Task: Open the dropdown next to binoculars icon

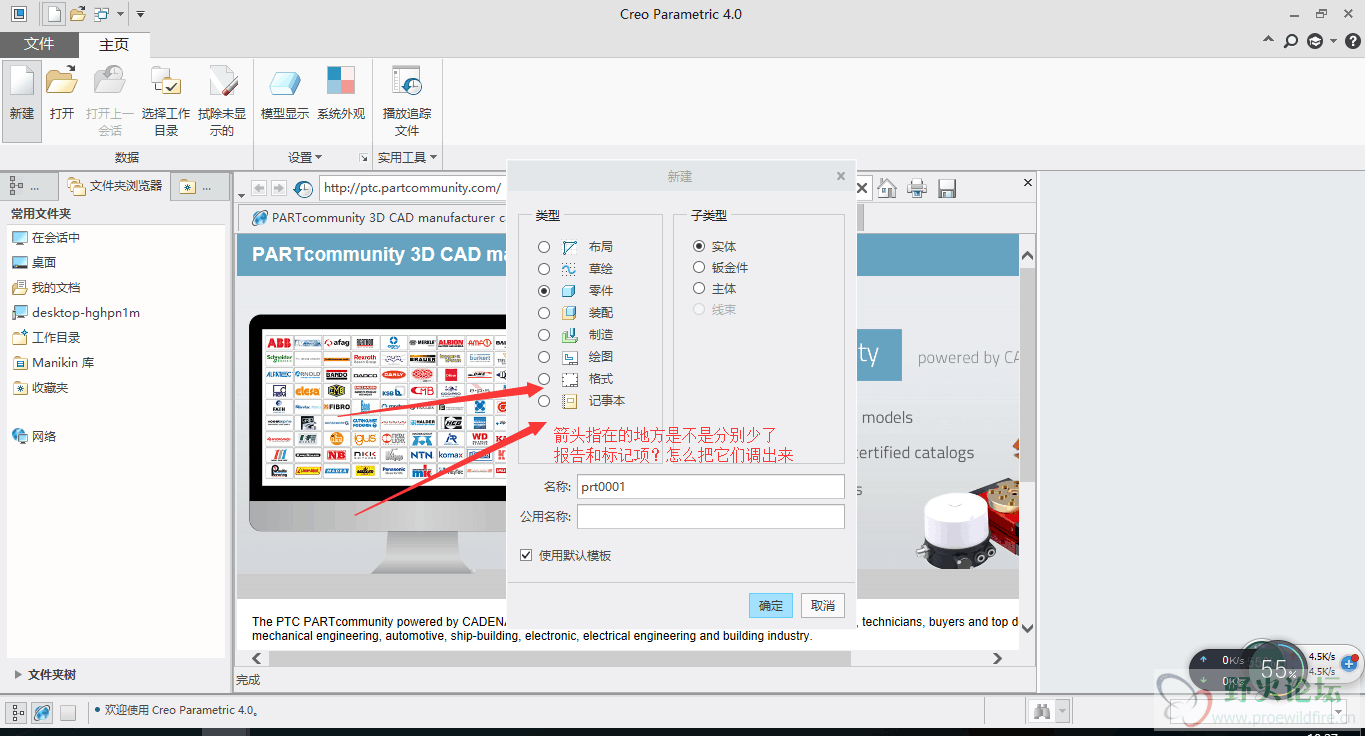Action: (1062, 711)
